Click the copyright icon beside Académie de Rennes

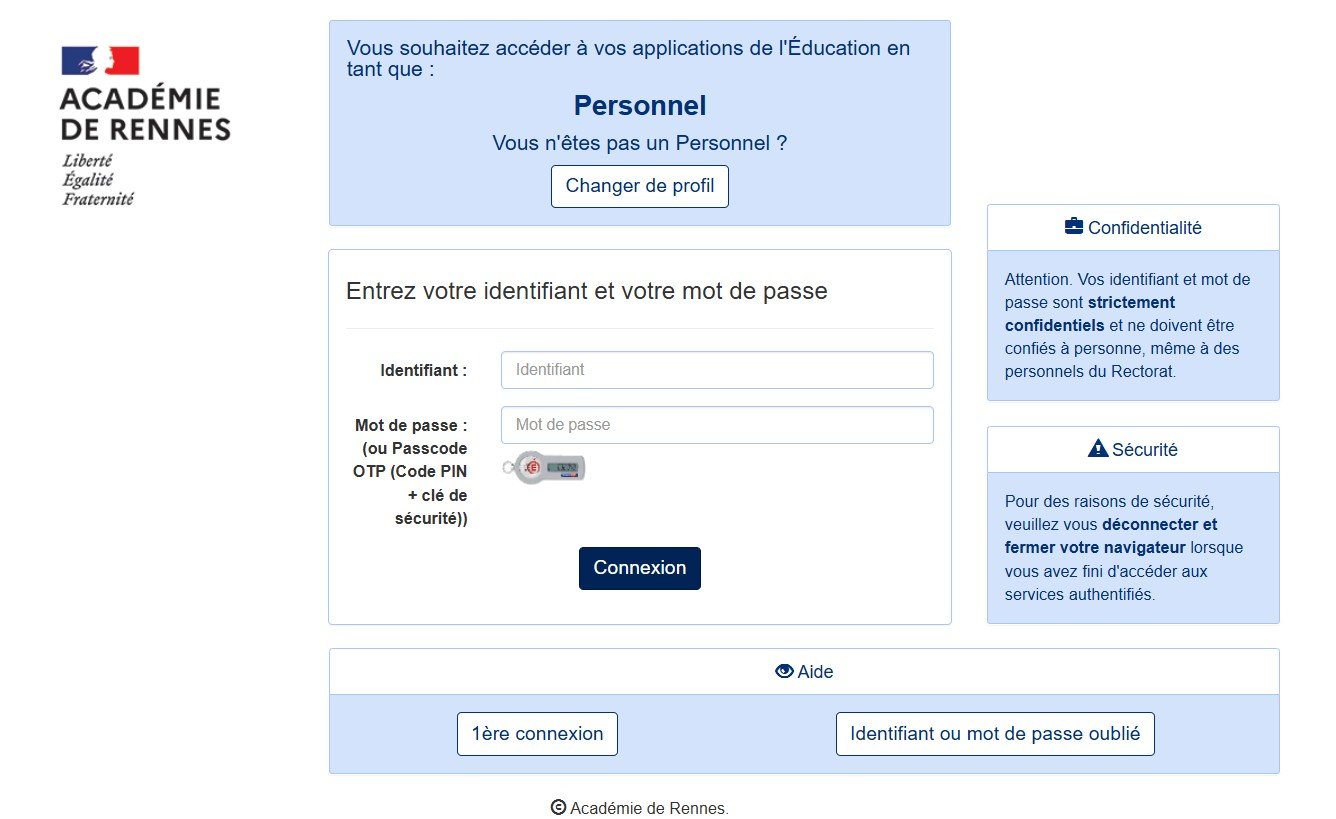[x=557, y=807]
